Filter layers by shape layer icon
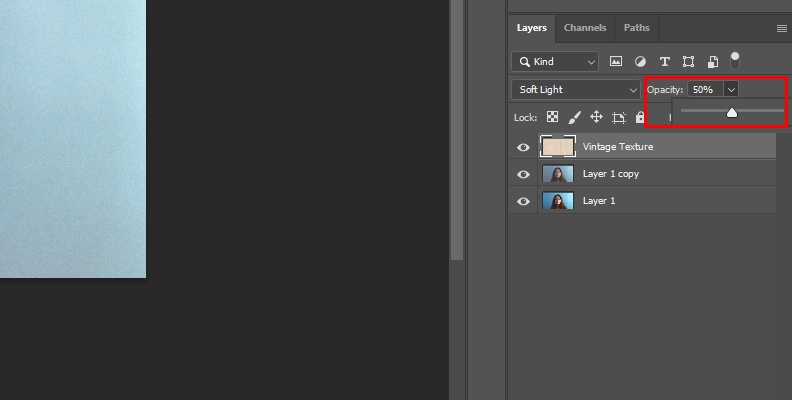The height and width of the screenshot is (400, 792). click(x=688, y=62)
